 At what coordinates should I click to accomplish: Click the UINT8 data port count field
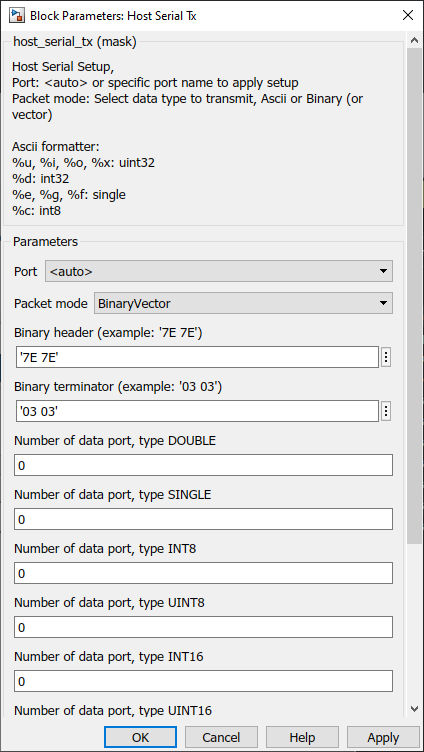(x=203, y=627)
